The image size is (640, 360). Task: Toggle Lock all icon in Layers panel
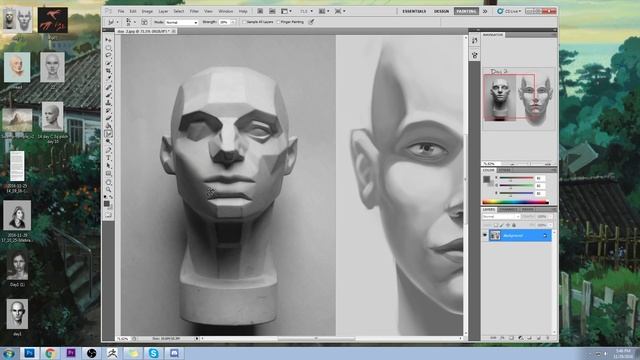[514, 225]
